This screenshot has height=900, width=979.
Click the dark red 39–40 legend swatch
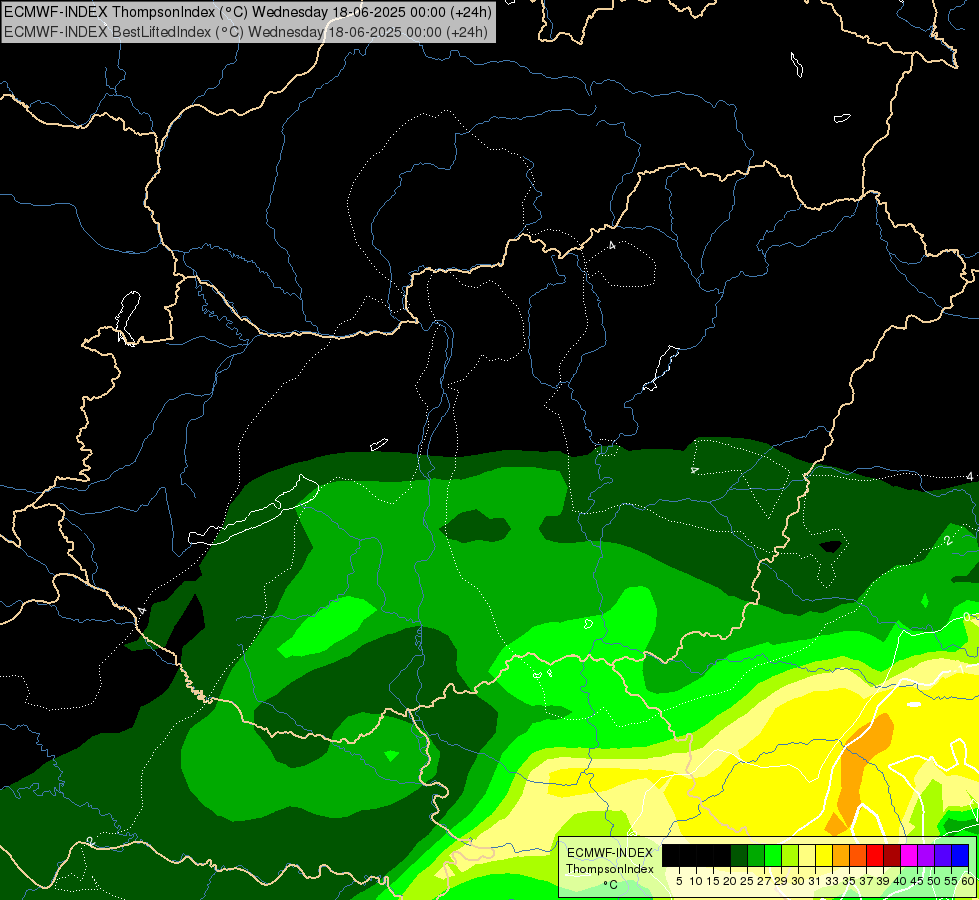892,856
